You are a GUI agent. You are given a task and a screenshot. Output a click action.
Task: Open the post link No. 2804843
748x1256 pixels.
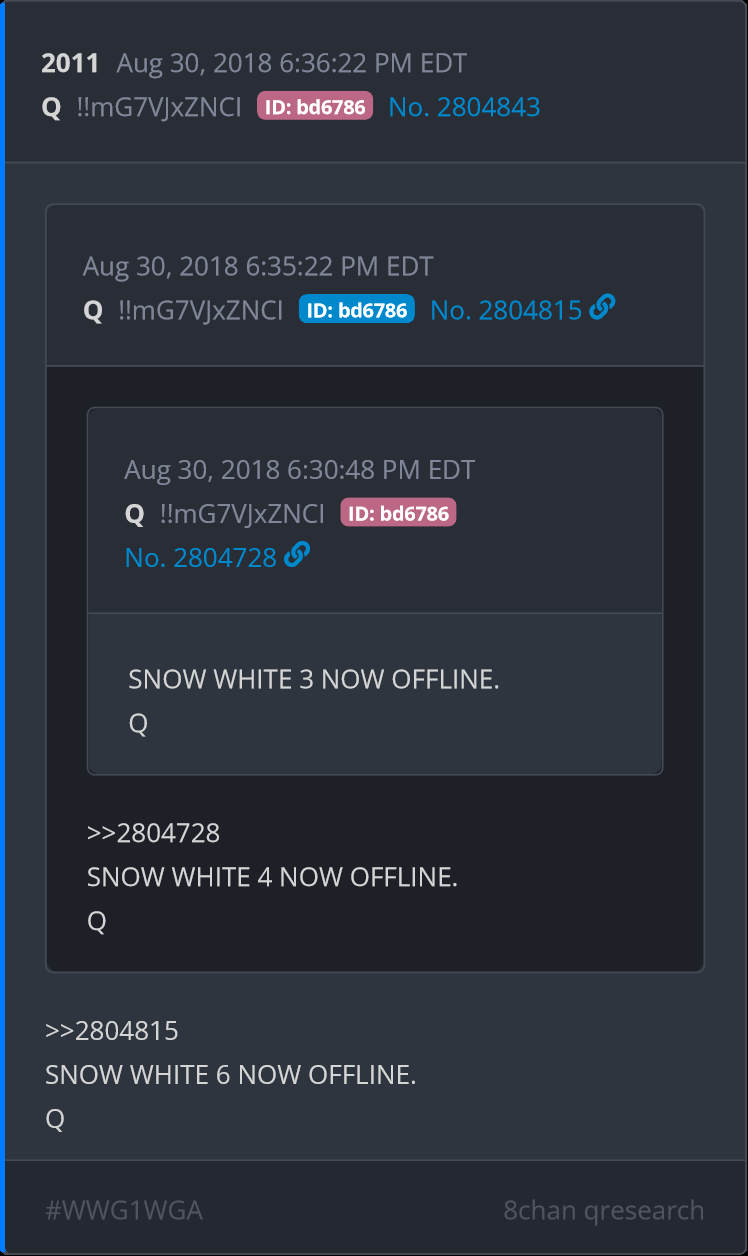pos(464,107)
